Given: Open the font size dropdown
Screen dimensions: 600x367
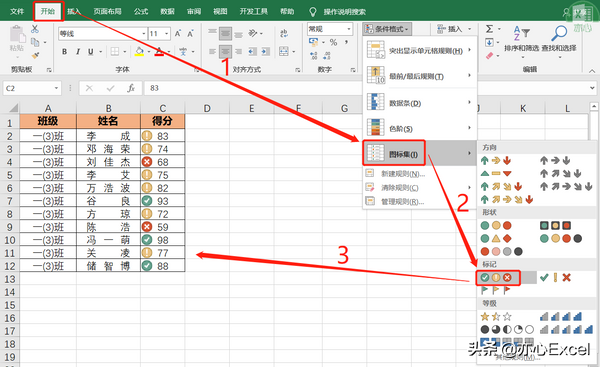Looking at the screenshot, I should tap(167, 34).
